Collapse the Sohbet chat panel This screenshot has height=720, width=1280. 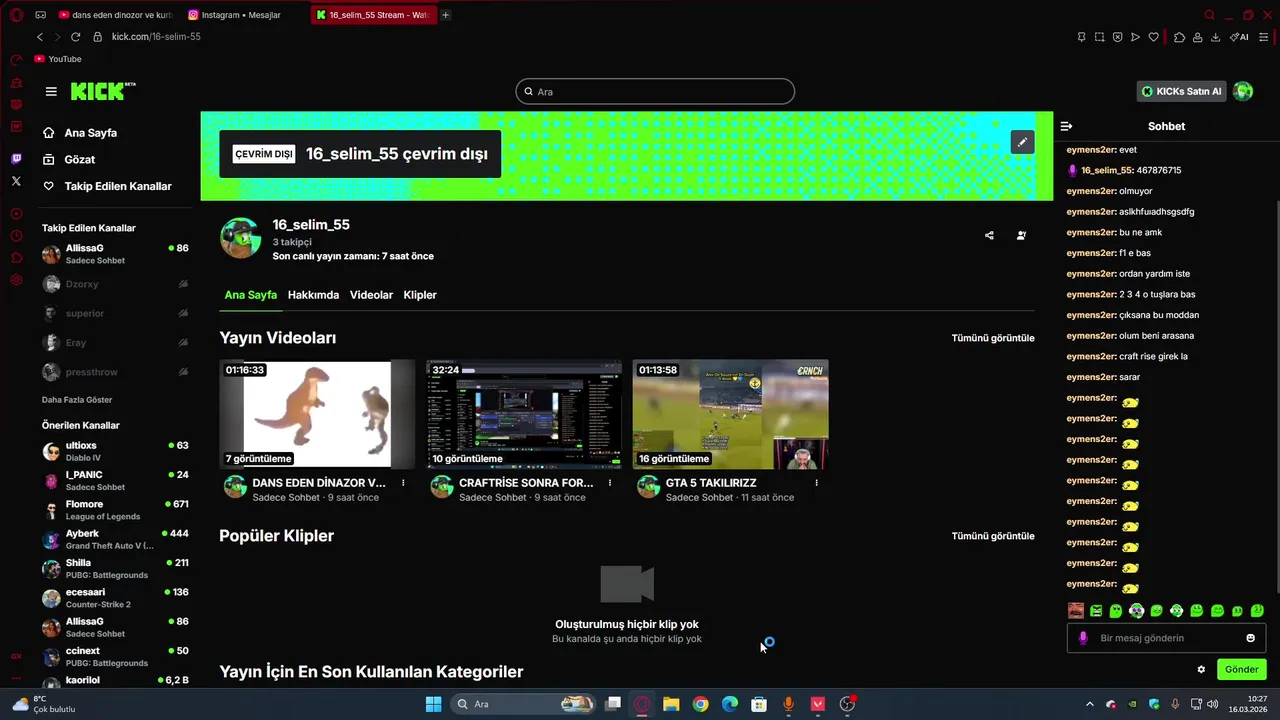1066,126
